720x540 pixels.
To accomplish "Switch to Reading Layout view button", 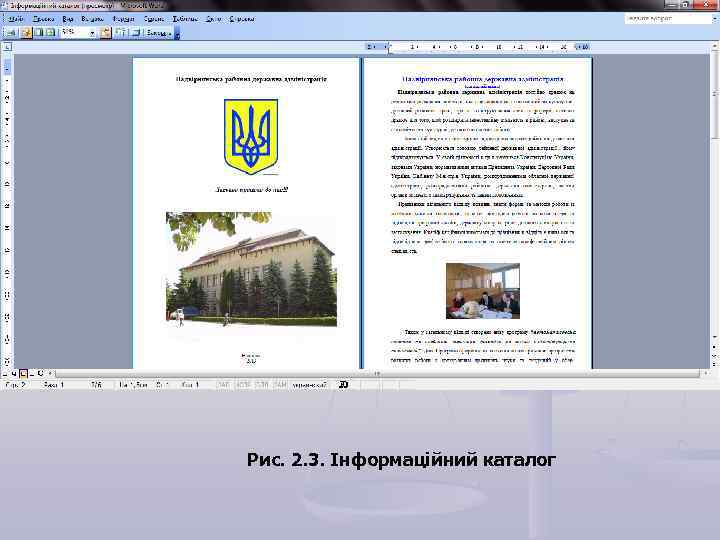I will coord(40,374).
